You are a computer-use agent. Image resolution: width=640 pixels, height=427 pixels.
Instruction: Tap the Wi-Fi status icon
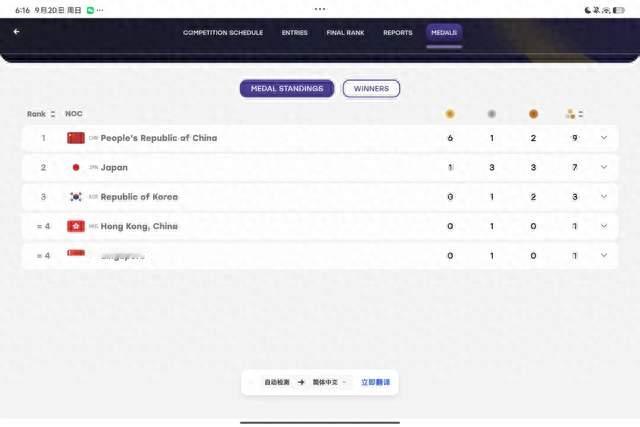click(606, 10)
